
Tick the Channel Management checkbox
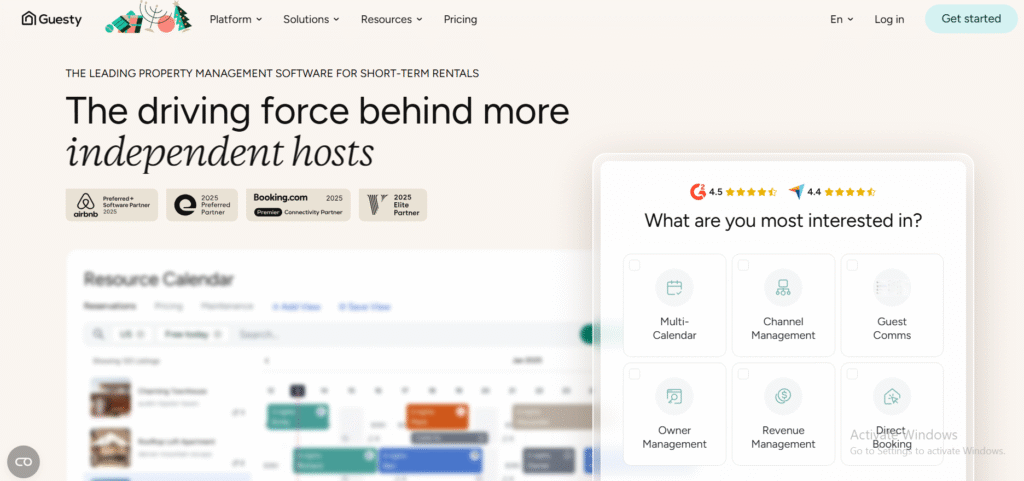click(743, 265)
